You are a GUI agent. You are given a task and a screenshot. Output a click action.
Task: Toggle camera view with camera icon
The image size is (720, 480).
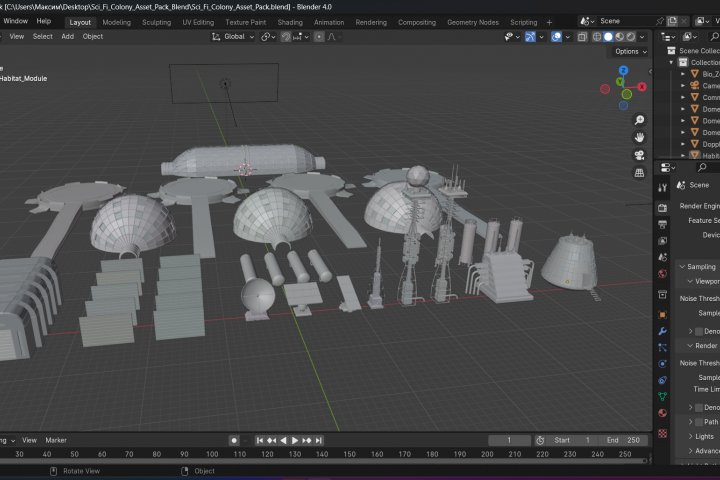click(x=639, y=155)
